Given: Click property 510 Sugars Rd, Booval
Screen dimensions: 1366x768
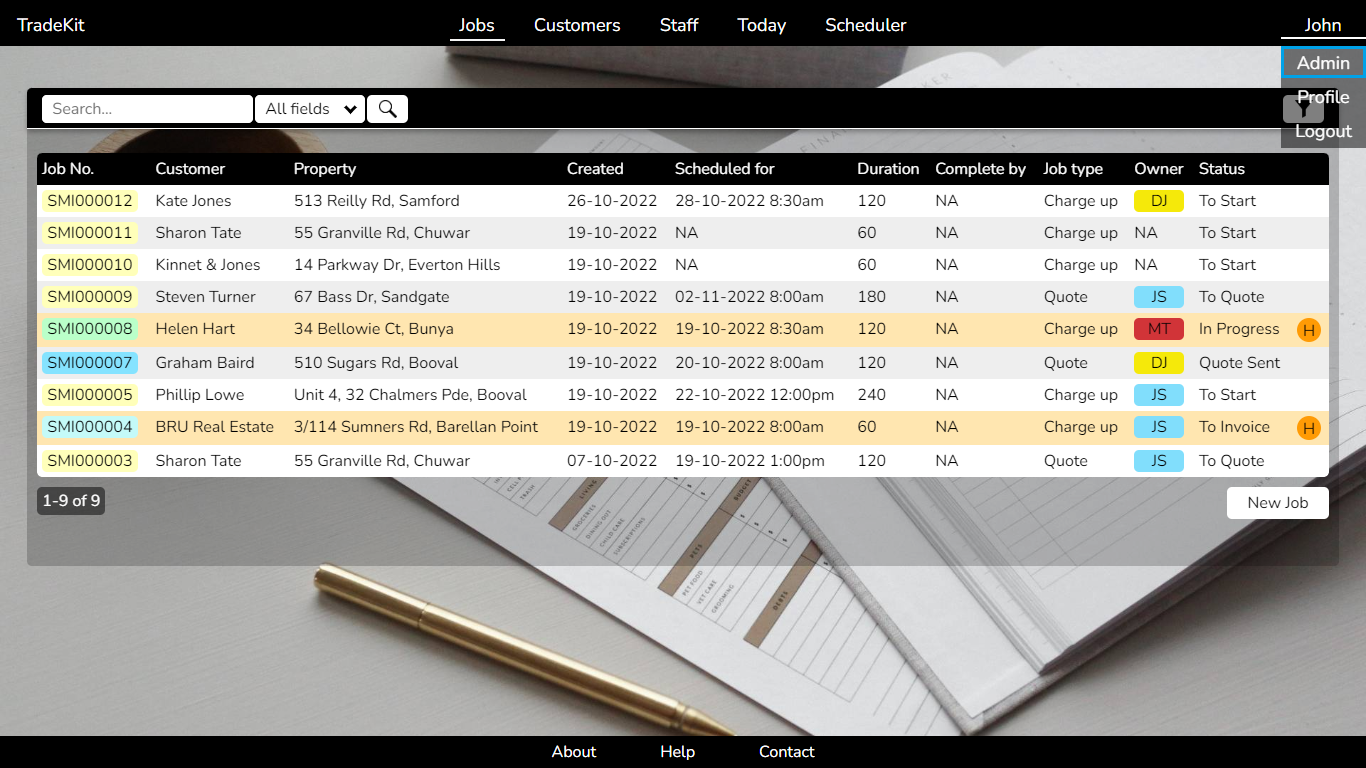Looking at the screenshot, I should (x=376, y=363).
